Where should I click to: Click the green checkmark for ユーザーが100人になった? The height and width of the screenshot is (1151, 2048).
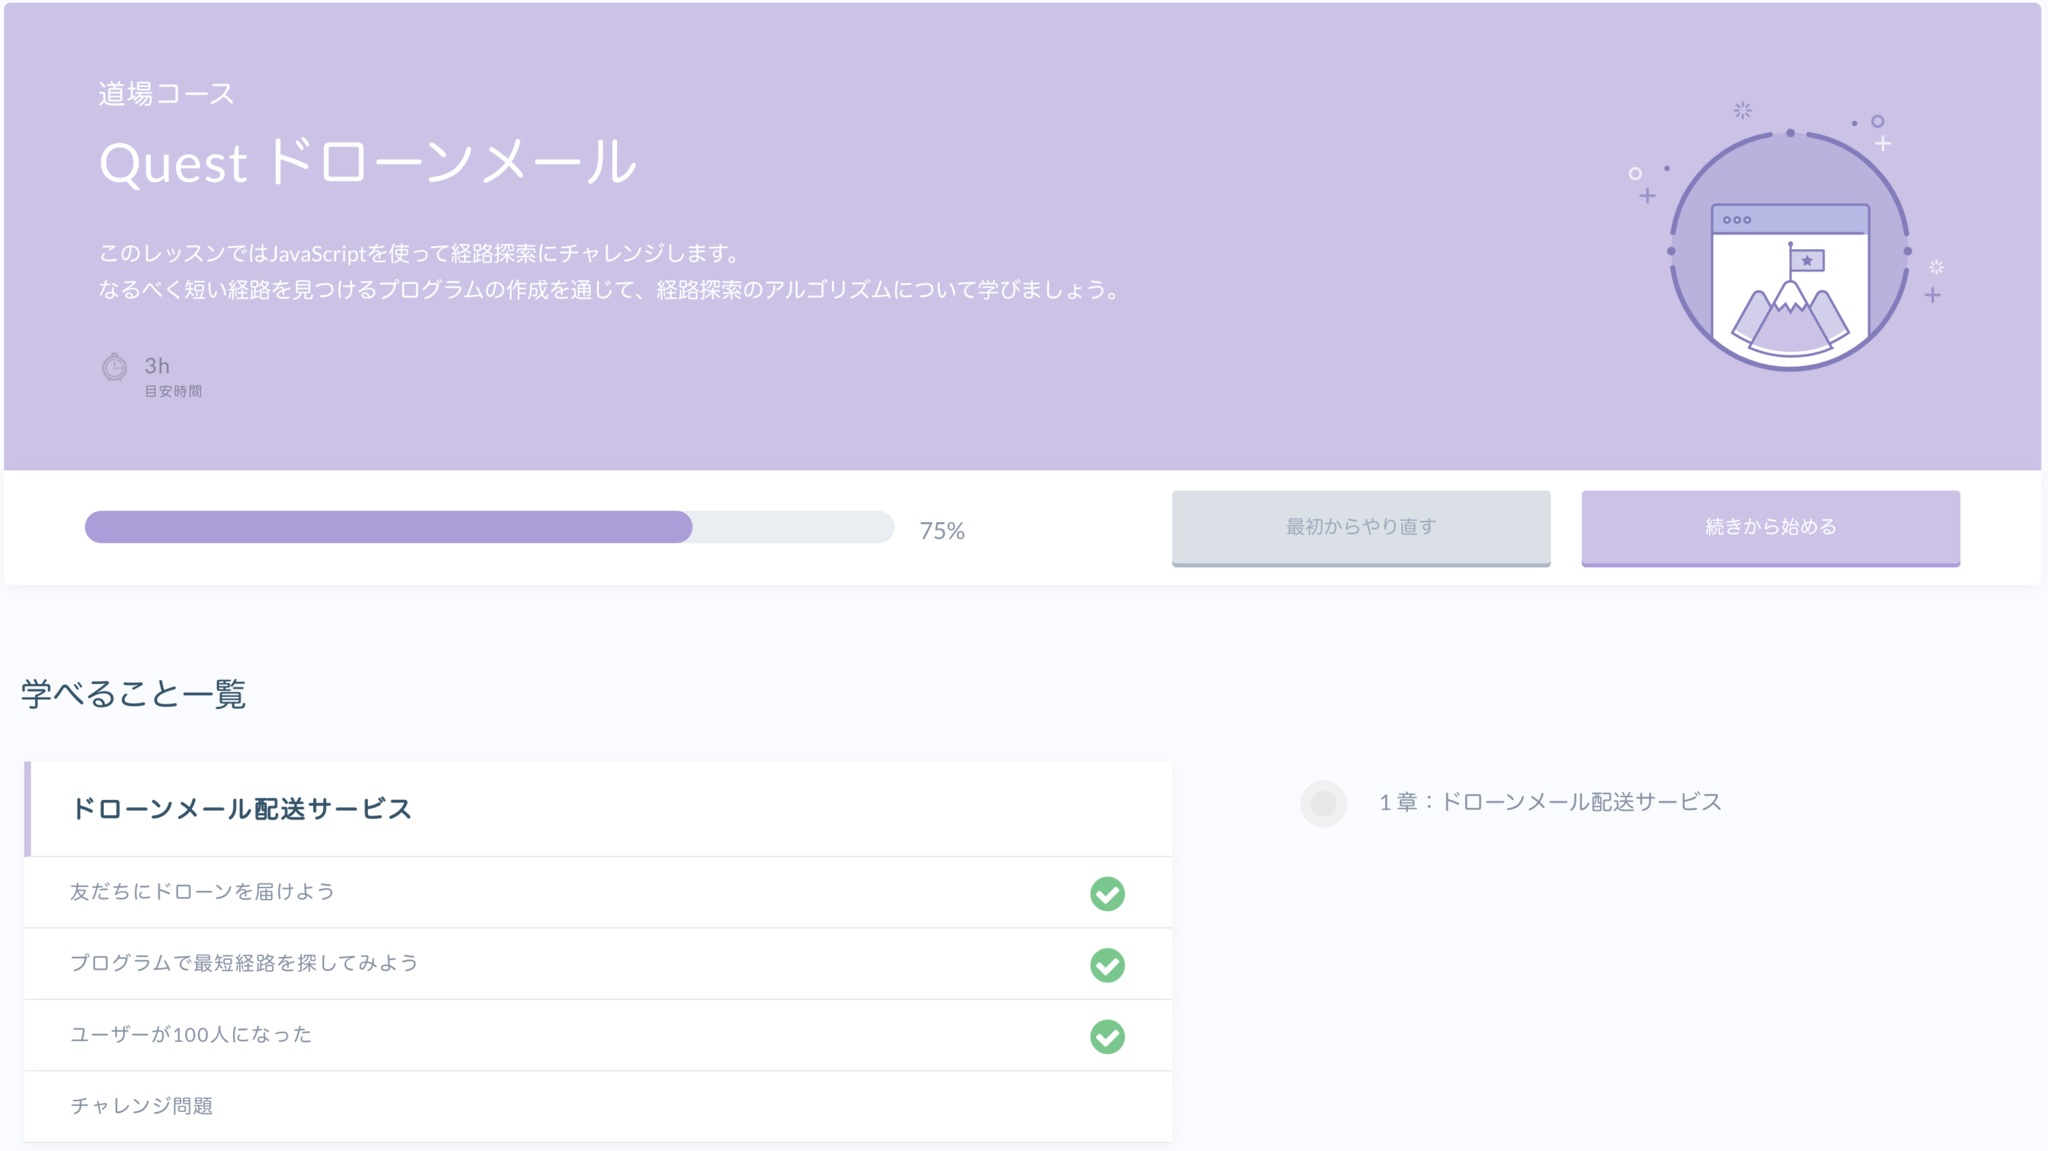click(1107, 1036)
